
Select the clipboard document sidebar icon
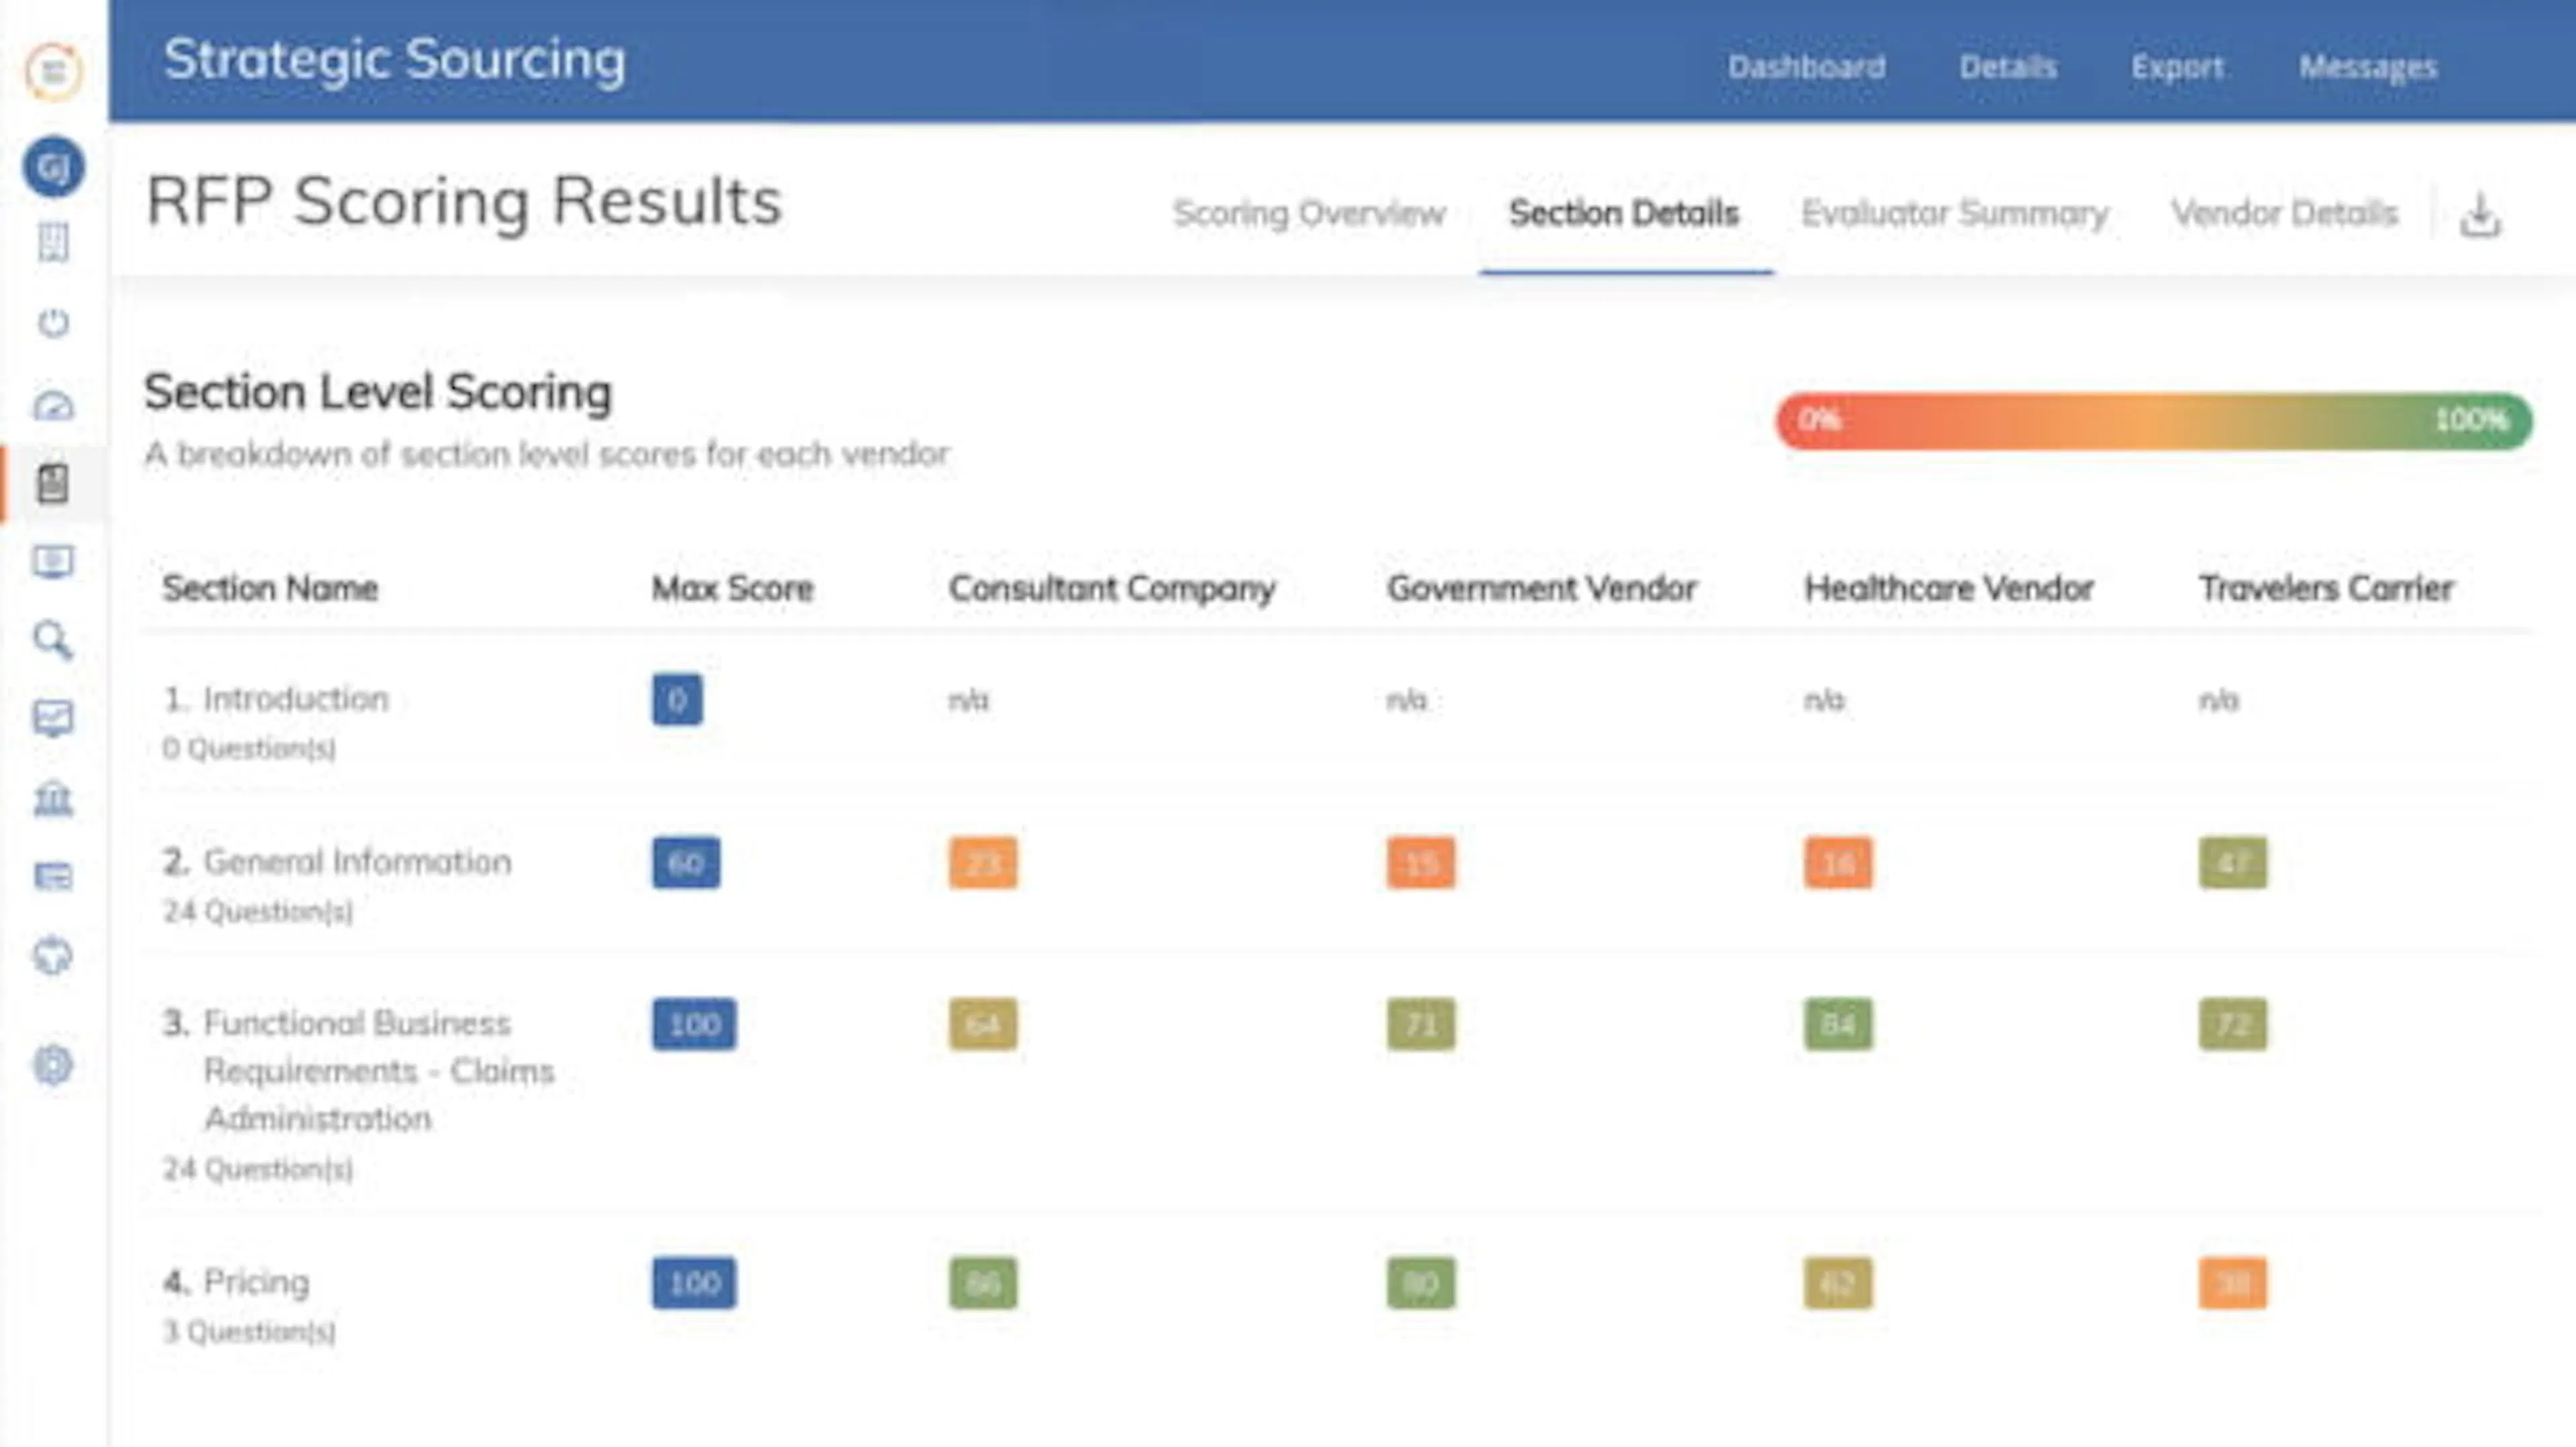54,484
